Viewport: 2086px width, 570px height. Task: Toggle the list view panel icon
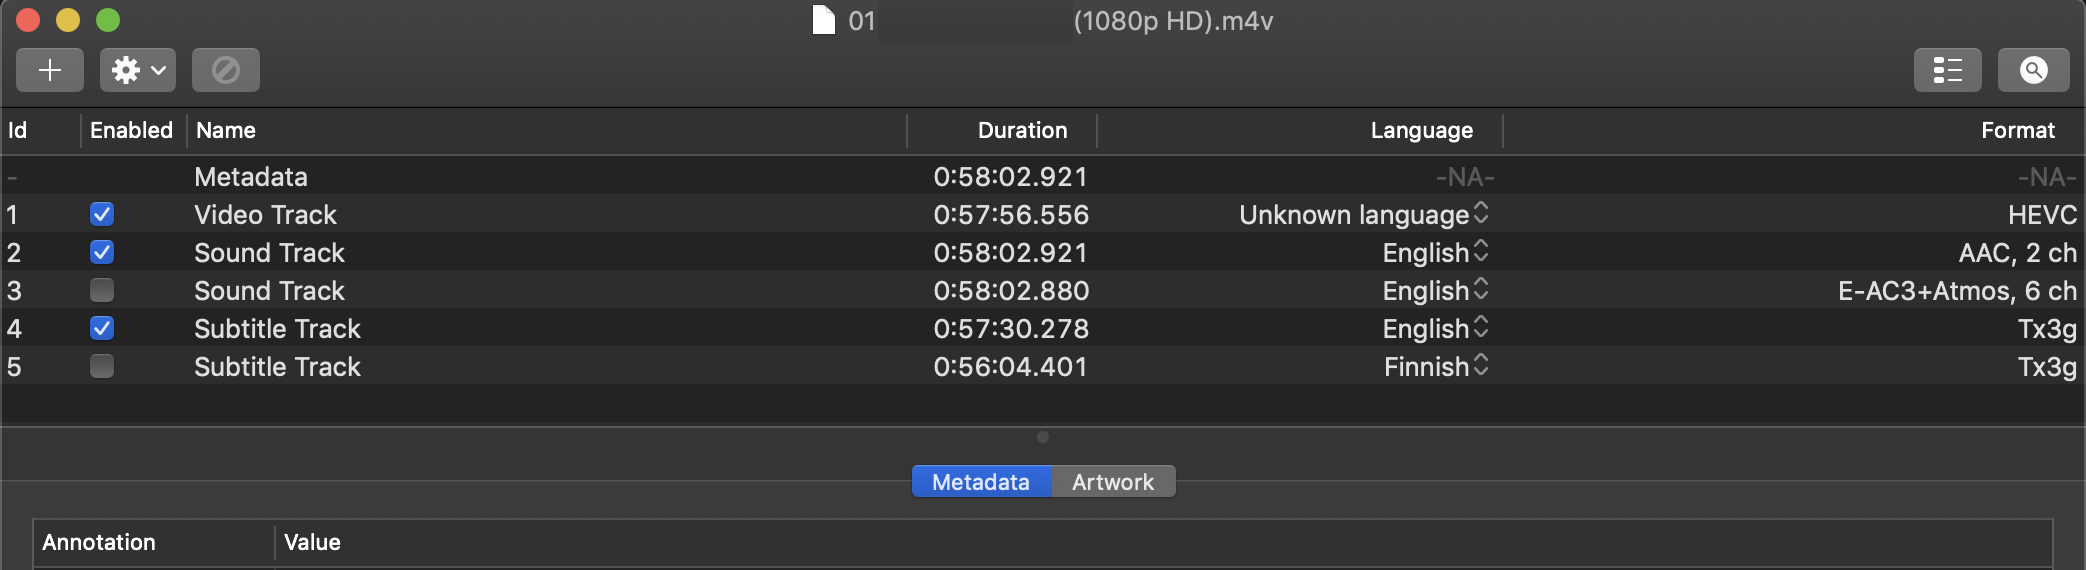pos(1947,70)
